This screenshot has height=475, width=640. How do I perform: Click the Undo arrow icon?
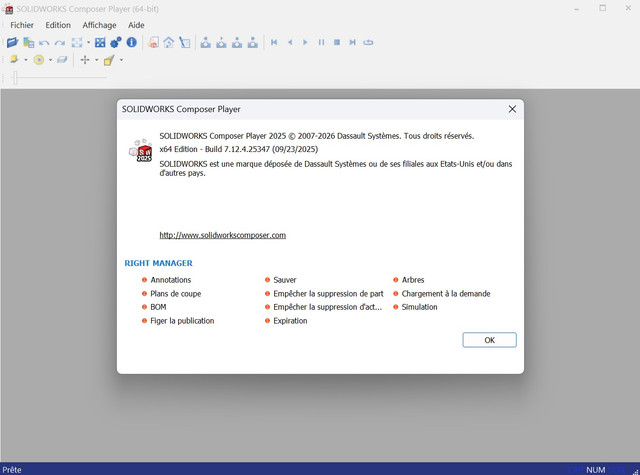[44, 42]
